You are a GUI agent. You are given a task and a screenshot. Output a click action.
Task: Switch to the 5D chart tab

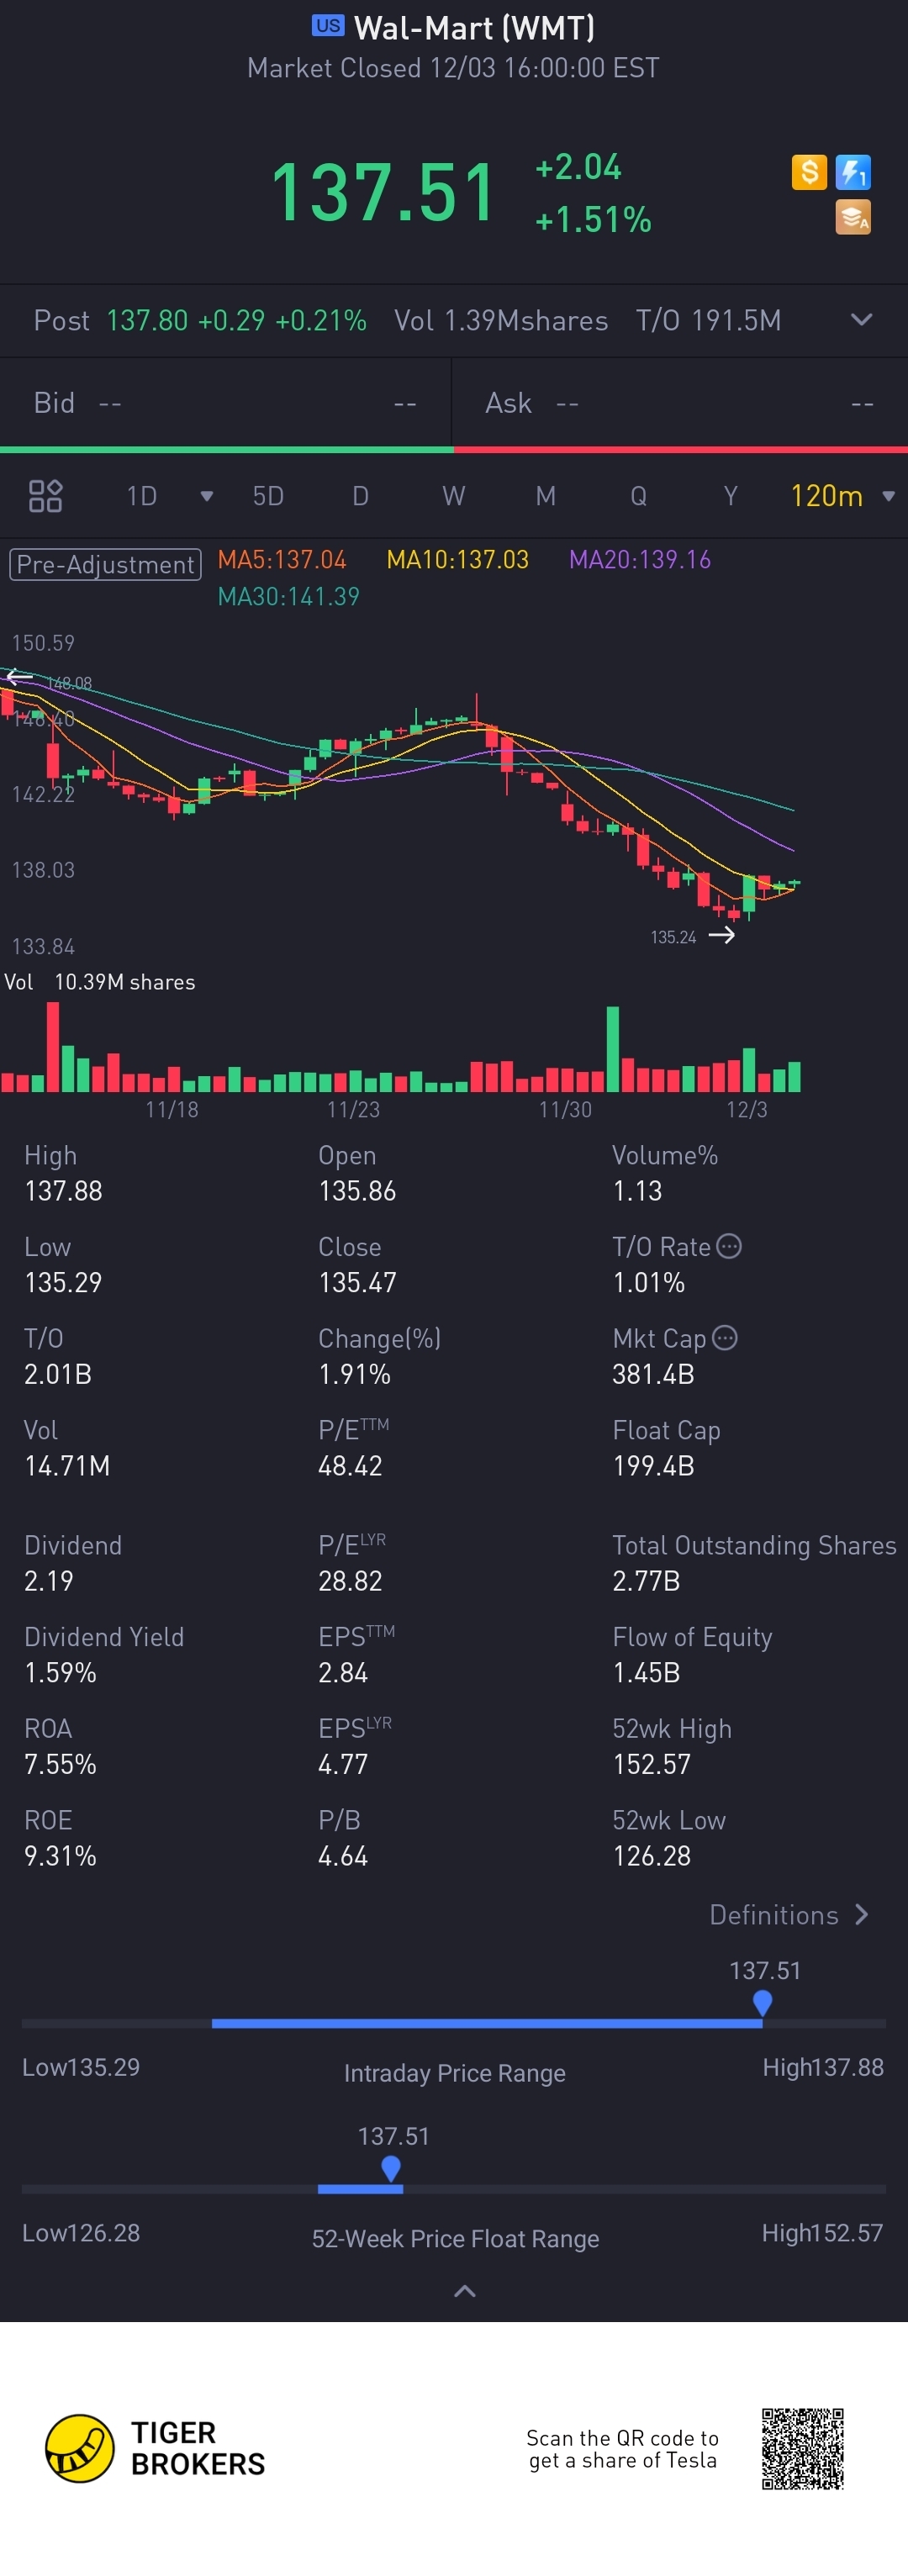click(268, 496)
